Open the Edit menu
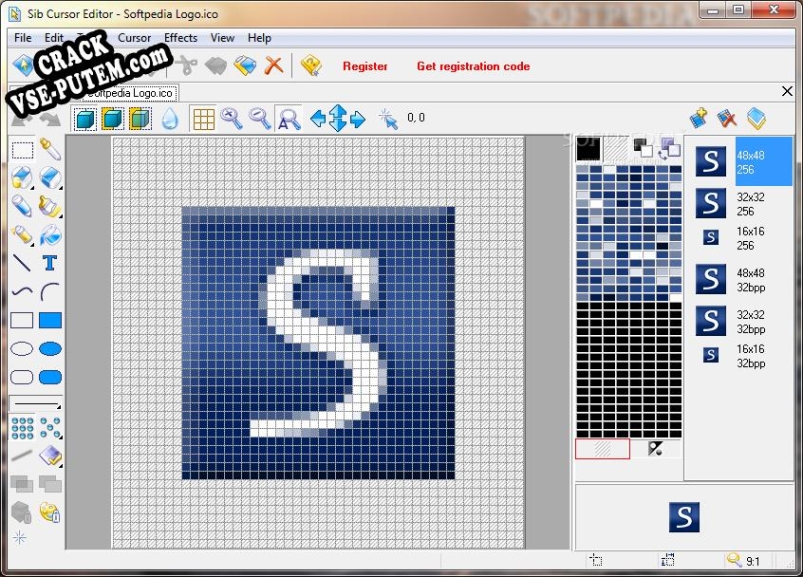 [54, 38]
